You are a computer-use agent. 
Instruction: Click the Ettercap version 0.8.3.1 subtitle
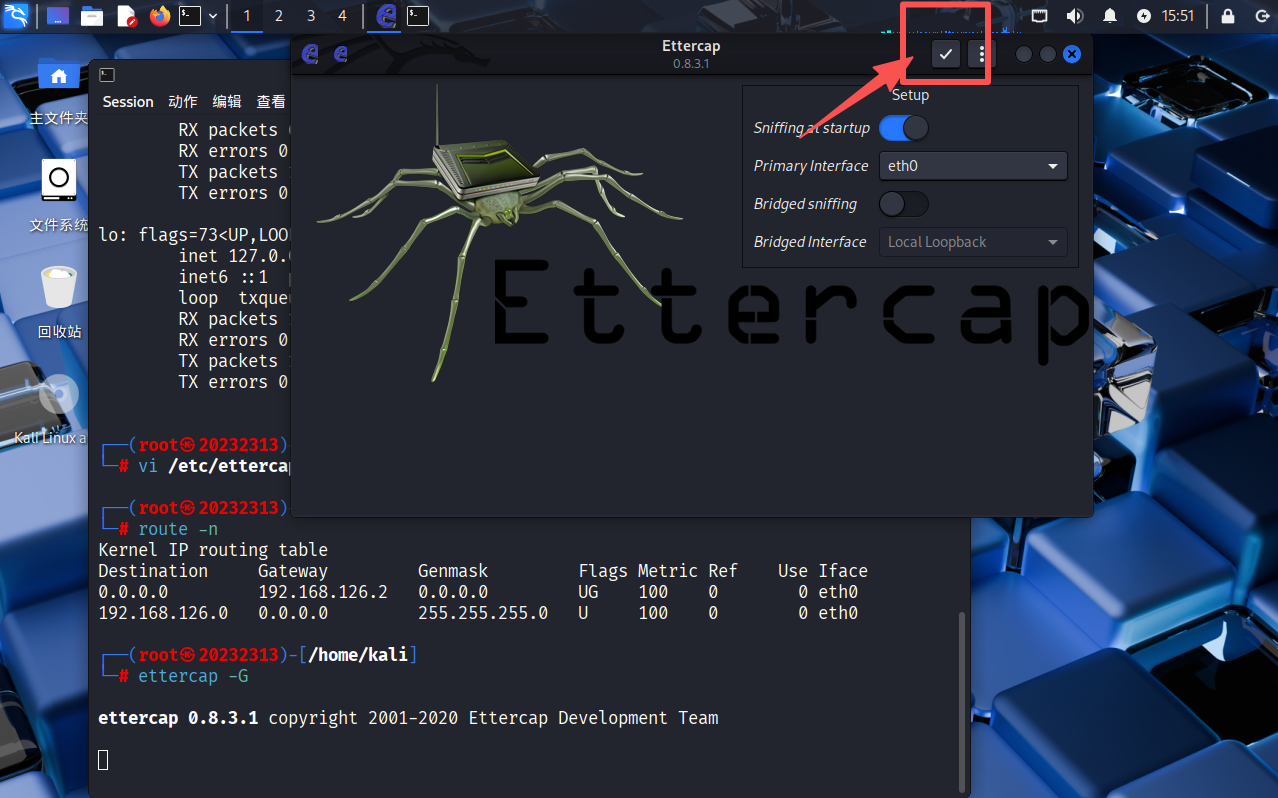[691, 63]
